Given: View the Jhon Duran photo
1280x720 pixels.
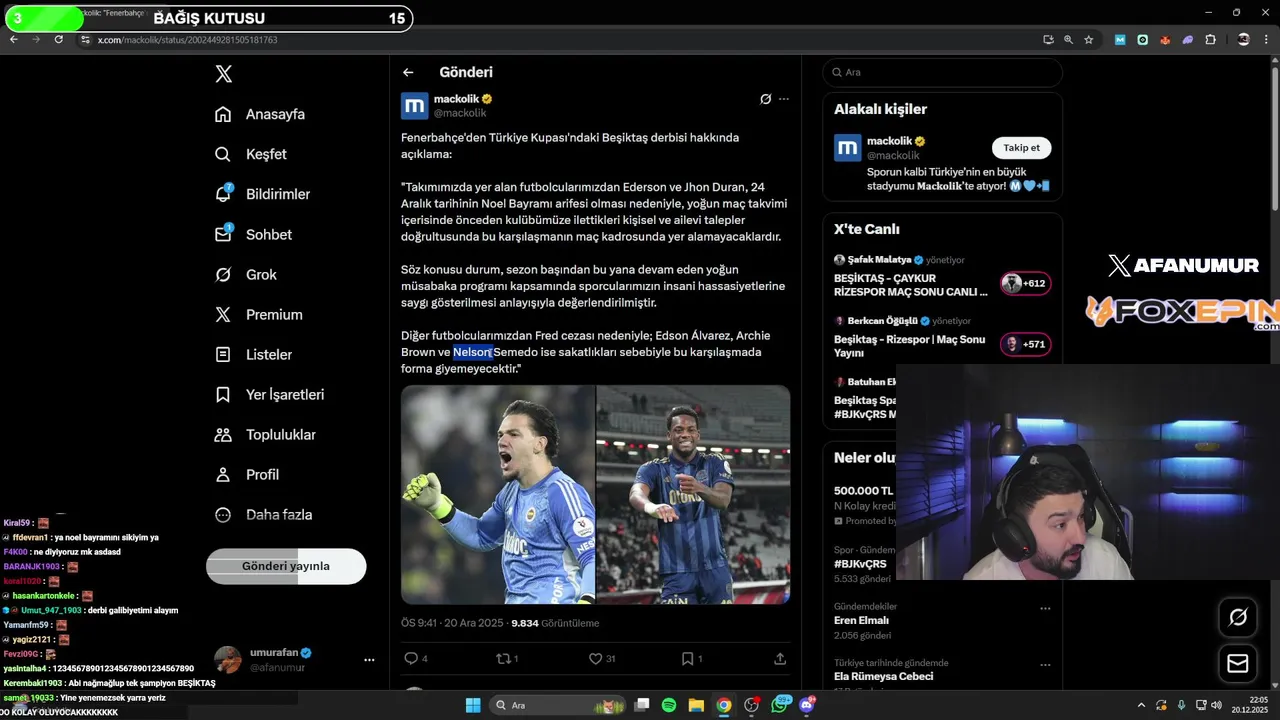Looking at the screenshot, I should [x=694, y=495].
